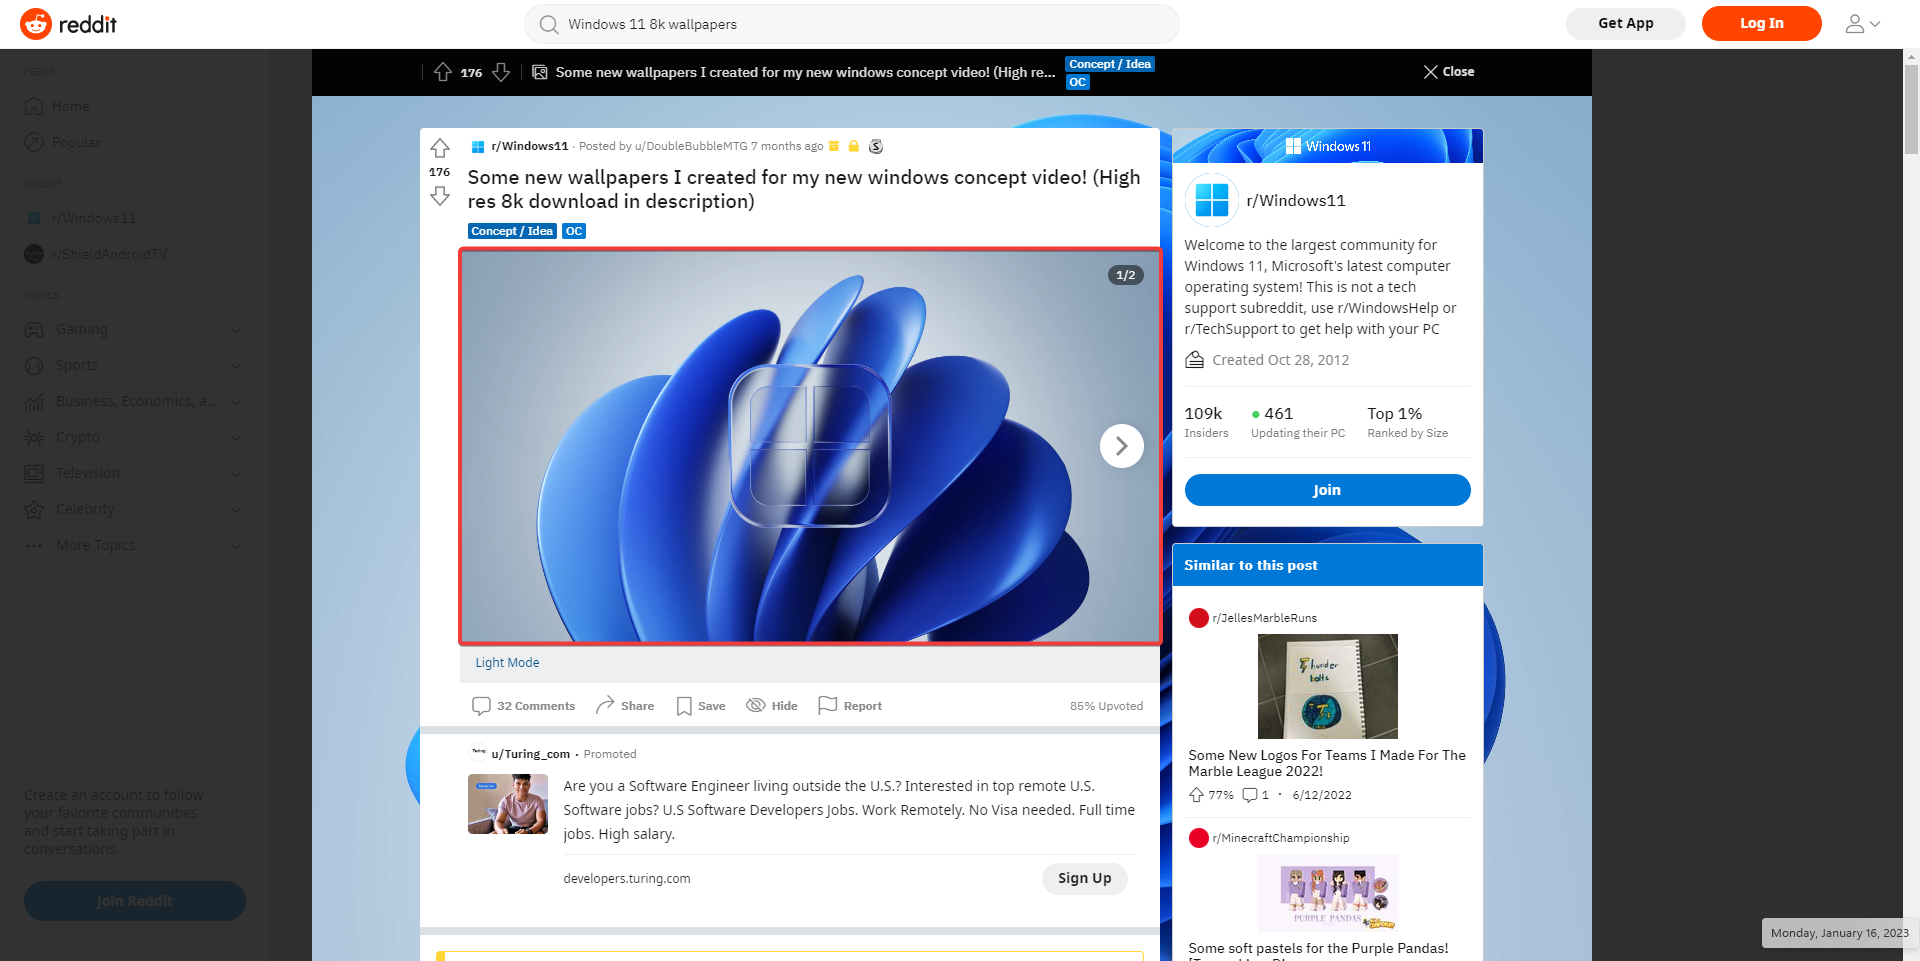Click the Join Reddit button
Screen dimensions: 1920x961
[135, 901]
